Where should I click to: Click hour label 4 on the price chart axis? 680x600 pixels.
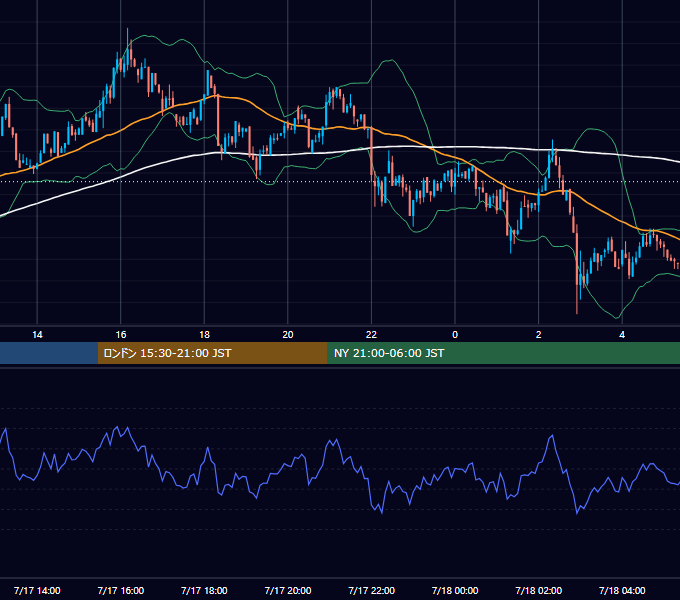[x=622, y=335]
